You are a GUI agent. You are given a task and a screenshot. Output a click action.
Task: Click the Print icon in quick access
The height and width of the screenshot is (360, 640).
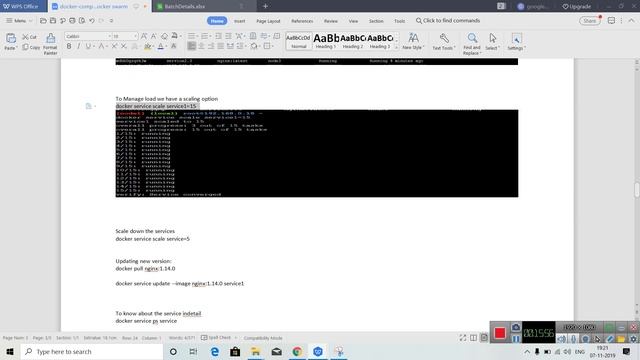[x=72, y=20]
